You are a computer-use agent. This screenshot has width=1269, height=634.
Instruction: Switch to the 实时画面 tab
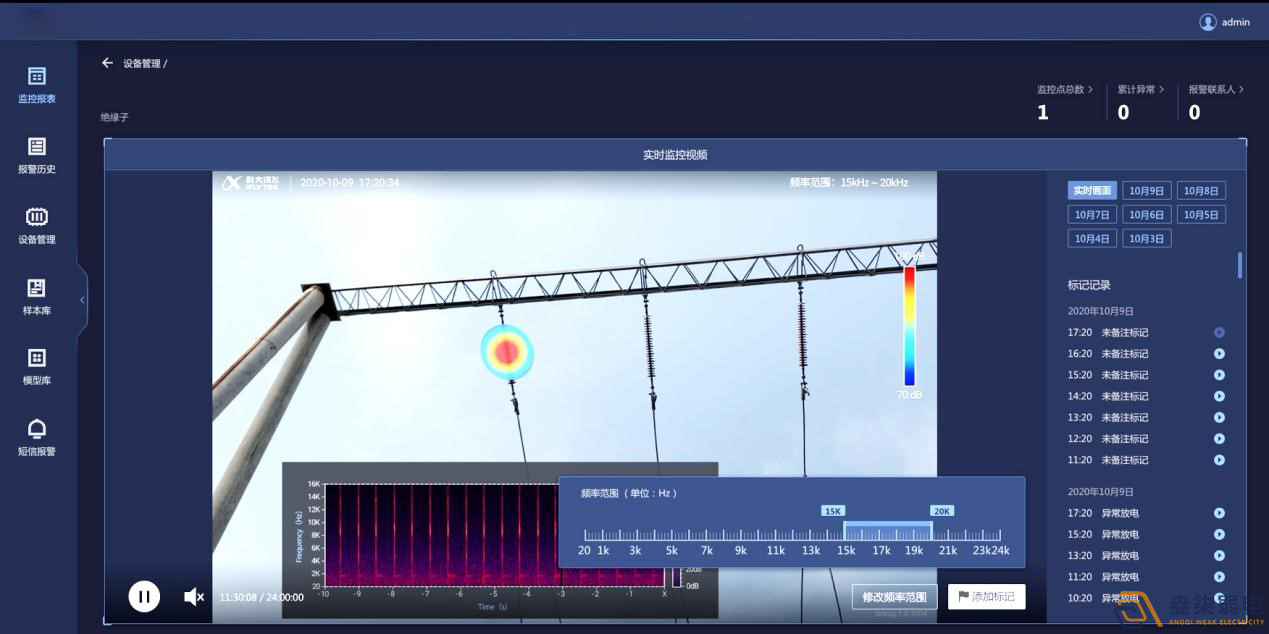pyautogui.click(x=1092, y=191)
